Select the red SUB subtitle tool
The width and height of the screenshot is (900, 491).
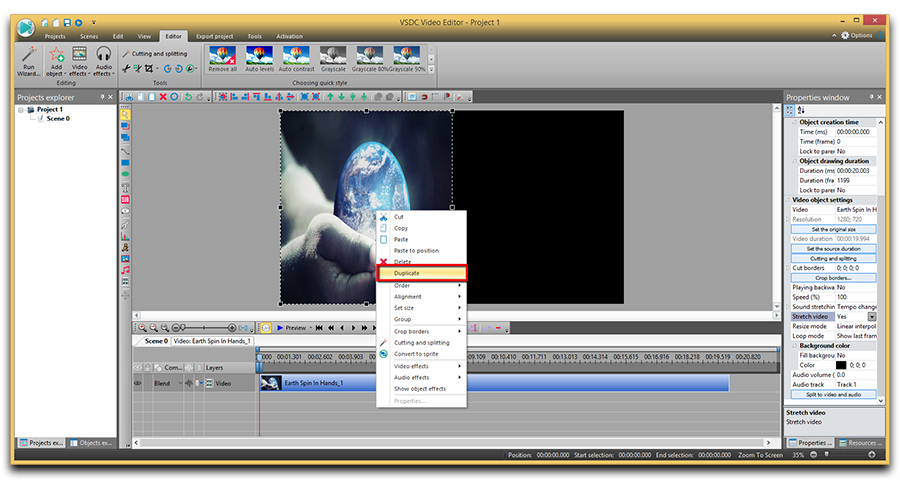[x=125, y=200]
